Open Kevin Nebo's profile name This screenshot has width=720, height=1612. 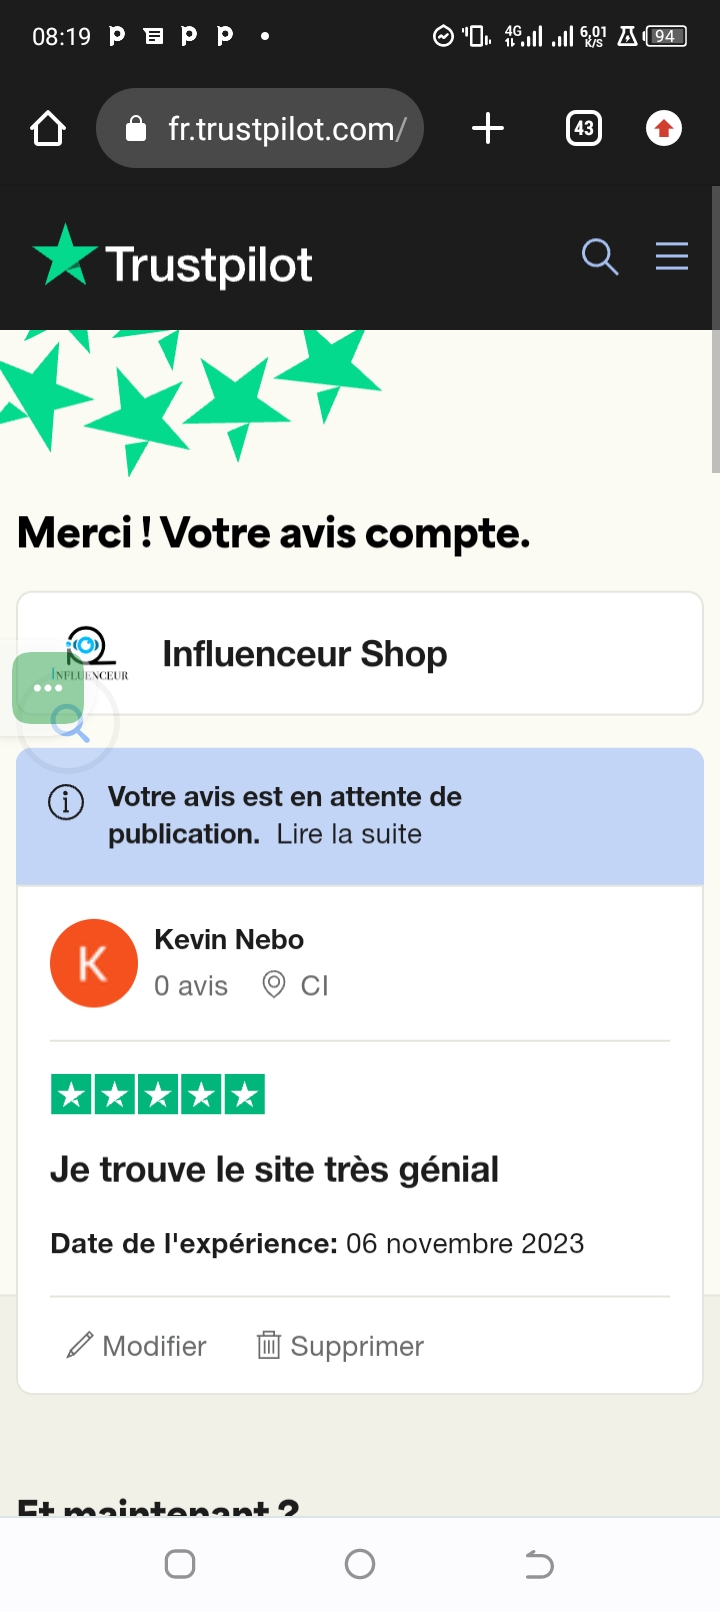pyautogui.click(x=229, y=940)
